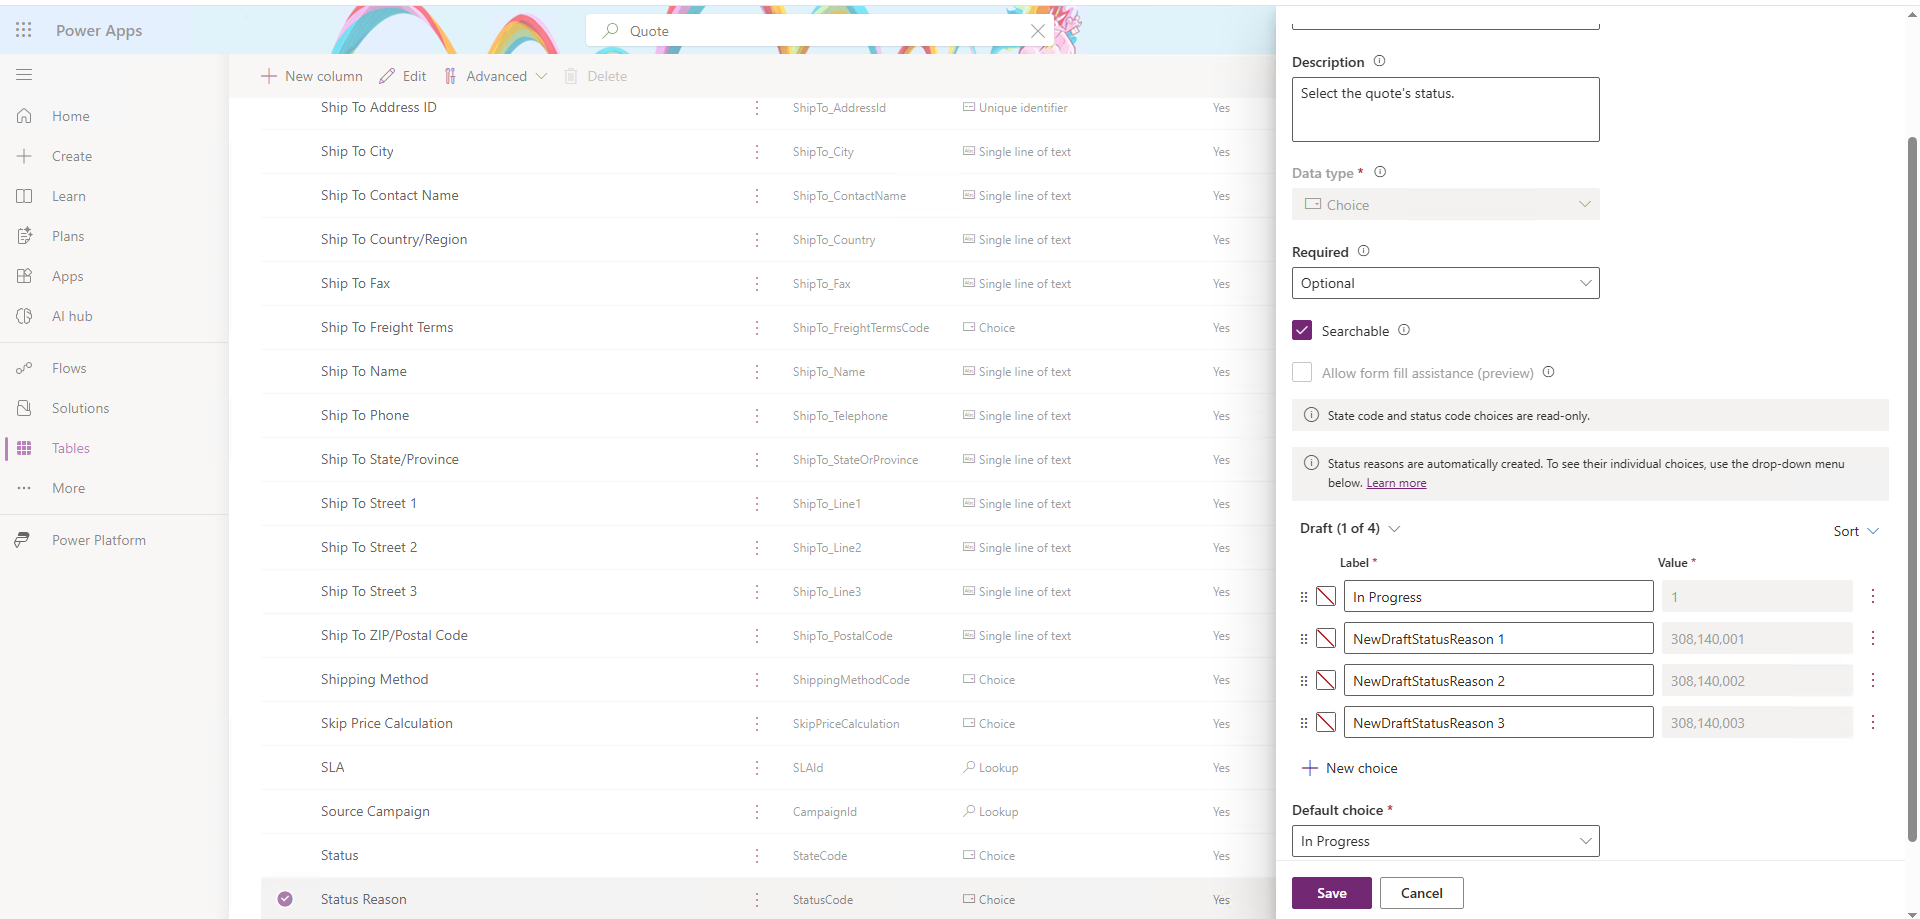Click the Required info icon
The image size is (1920, 919).
coord(1363,251)
